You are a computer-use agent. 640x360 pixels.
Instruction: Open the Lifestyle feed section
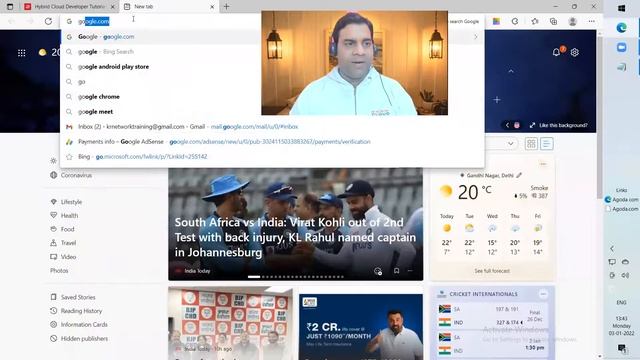[x=71, y=202]
